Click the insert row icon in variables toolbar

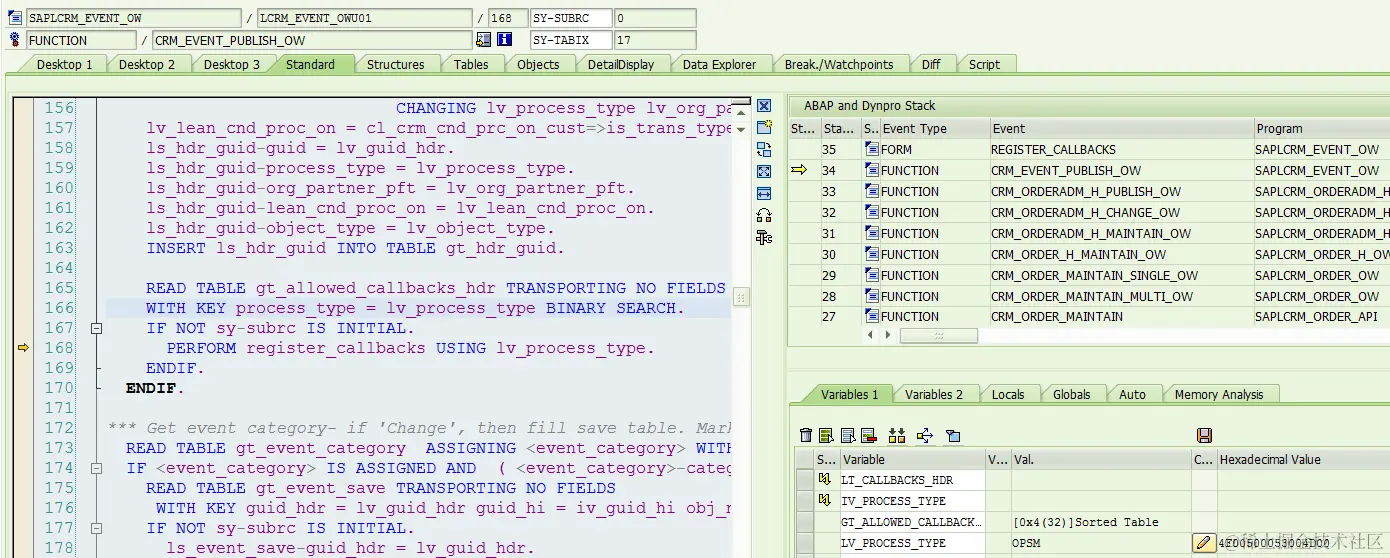826,435
